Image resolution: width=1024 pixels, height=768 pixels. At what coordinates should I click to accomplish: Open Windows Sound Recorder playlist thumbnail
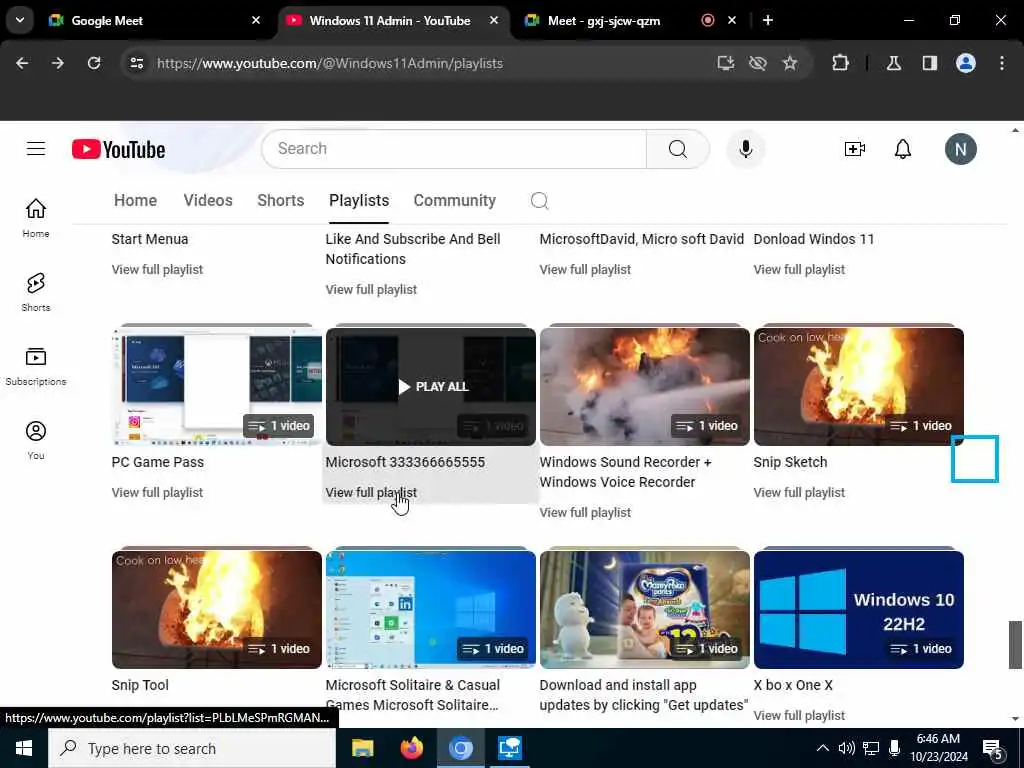[645, 387]
